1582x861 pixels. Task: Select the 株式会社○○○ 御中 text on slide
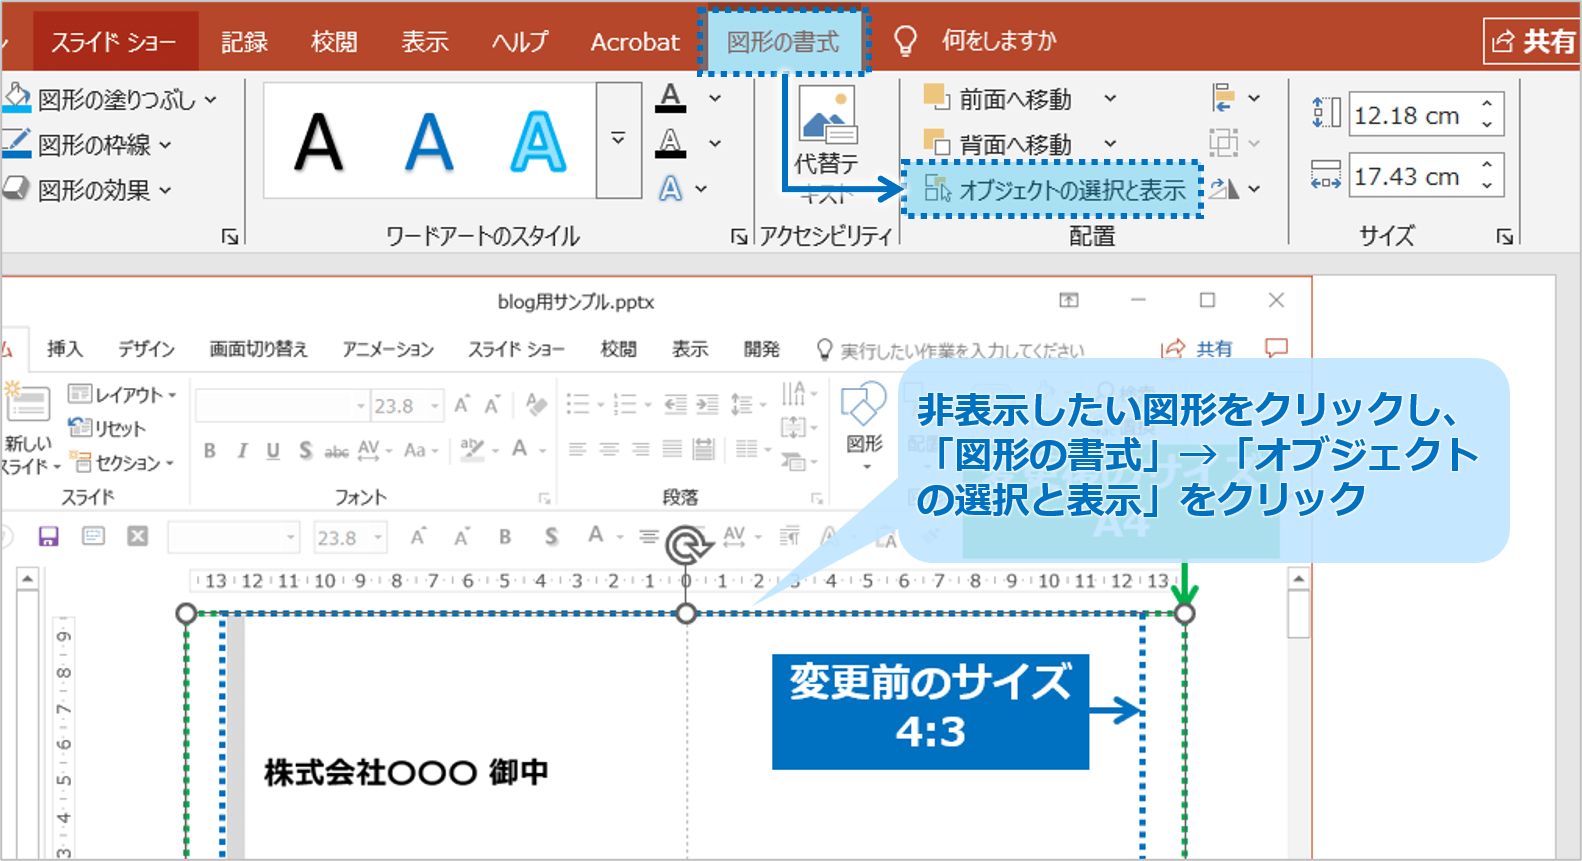coord(406,772)
